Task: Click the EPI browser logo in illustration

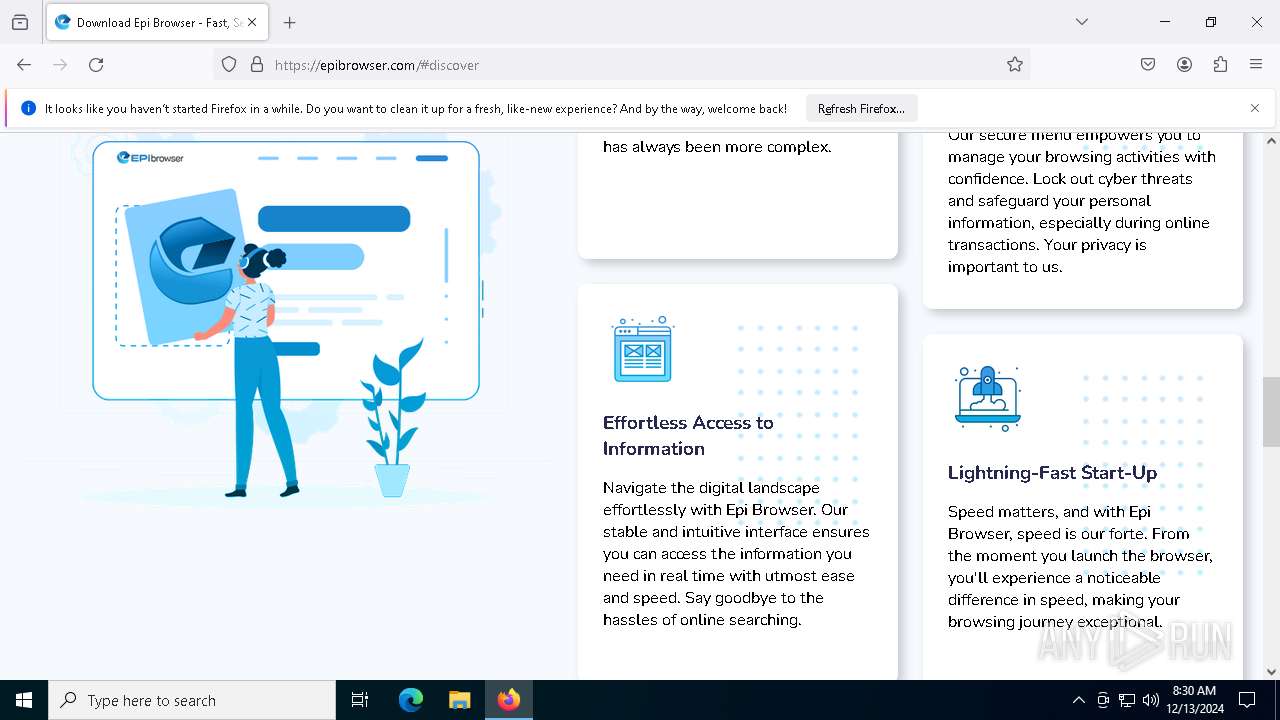Action: click(150, 157)
